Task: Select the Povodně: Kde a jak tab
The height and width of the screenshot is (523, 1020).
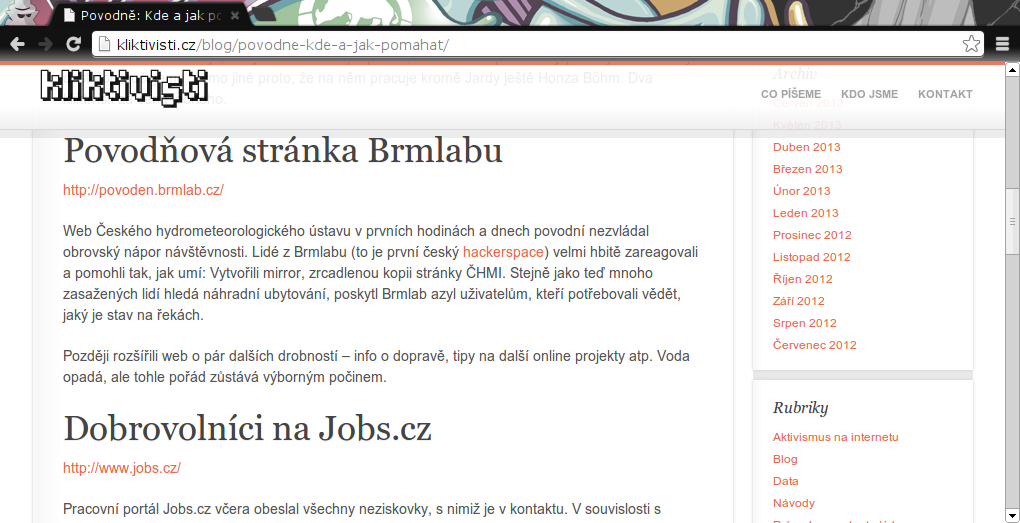Action: 151,16
